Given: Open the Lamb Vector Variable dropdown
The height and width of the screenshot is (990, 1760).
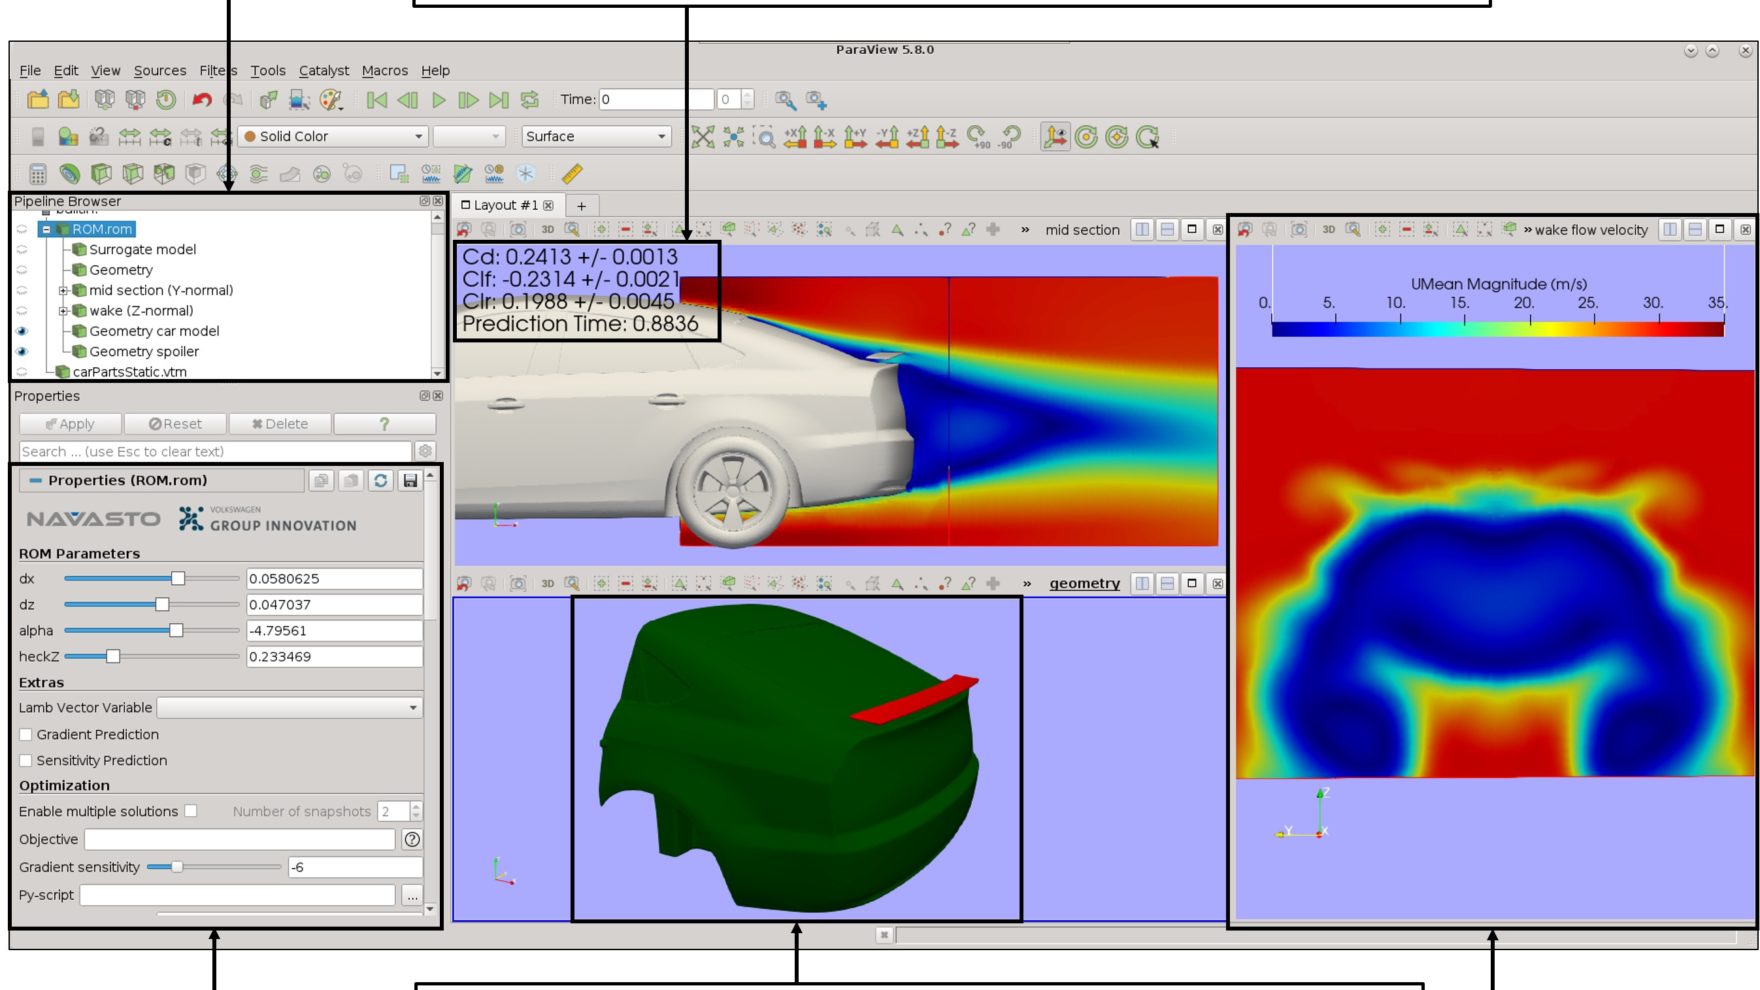Looking at the screenshot, I should (x=290, y=707).
